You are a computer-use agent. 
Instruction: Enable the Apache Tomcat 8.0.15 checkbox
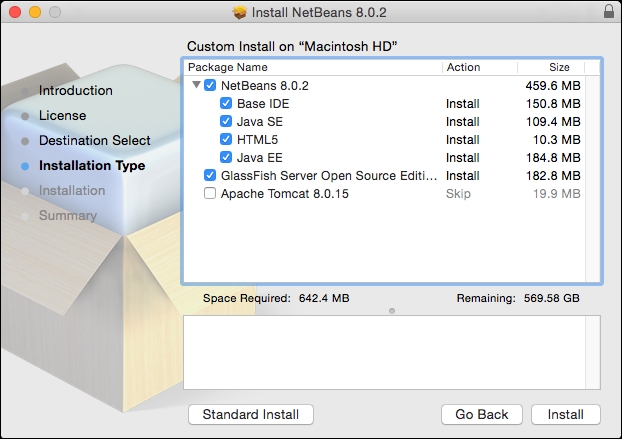click(210, 194)
